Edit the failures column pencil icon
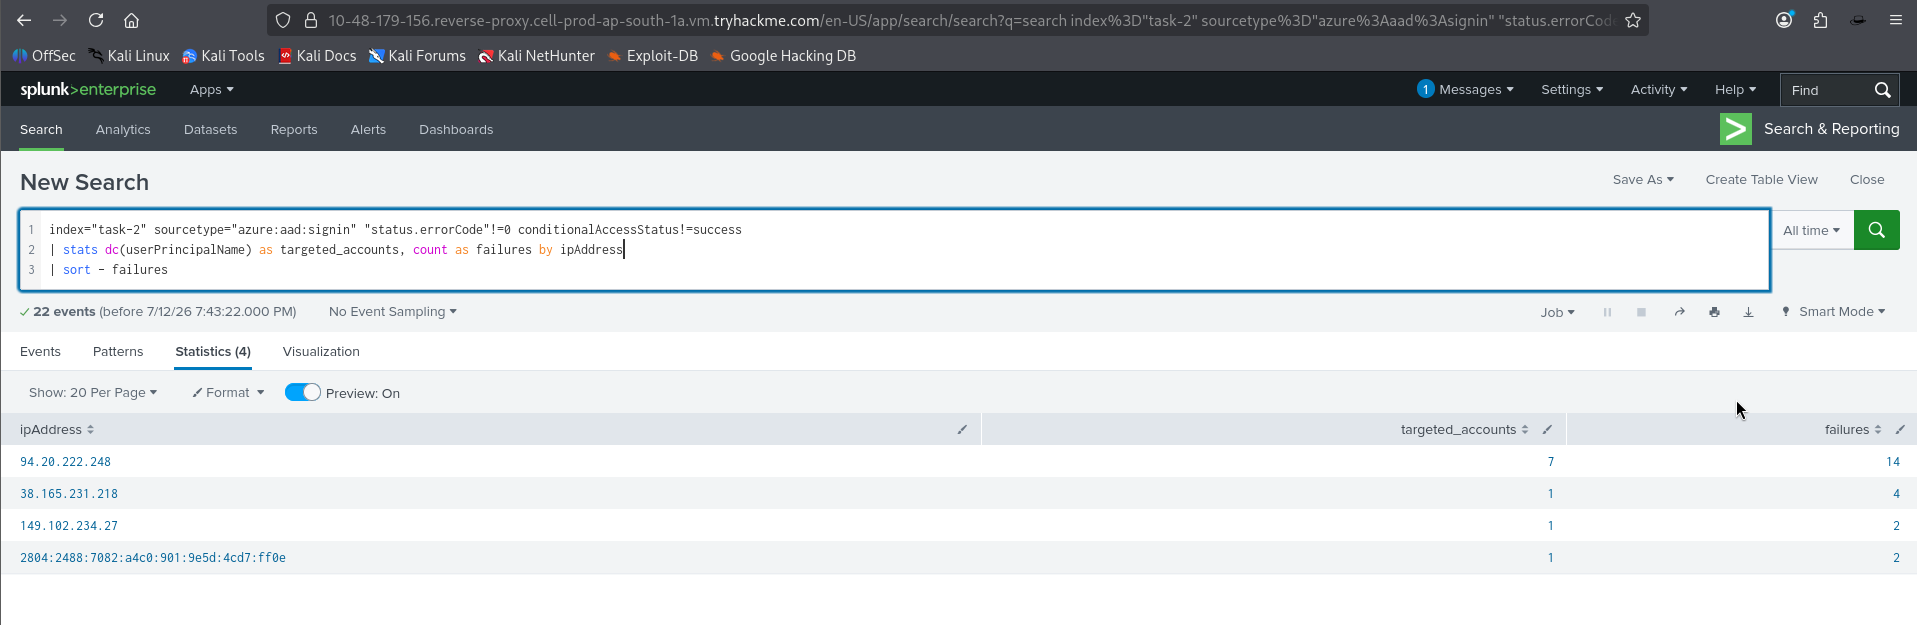Image resolution: width=1917 pixels, height=625 pixels. [x=1900, y=430]
